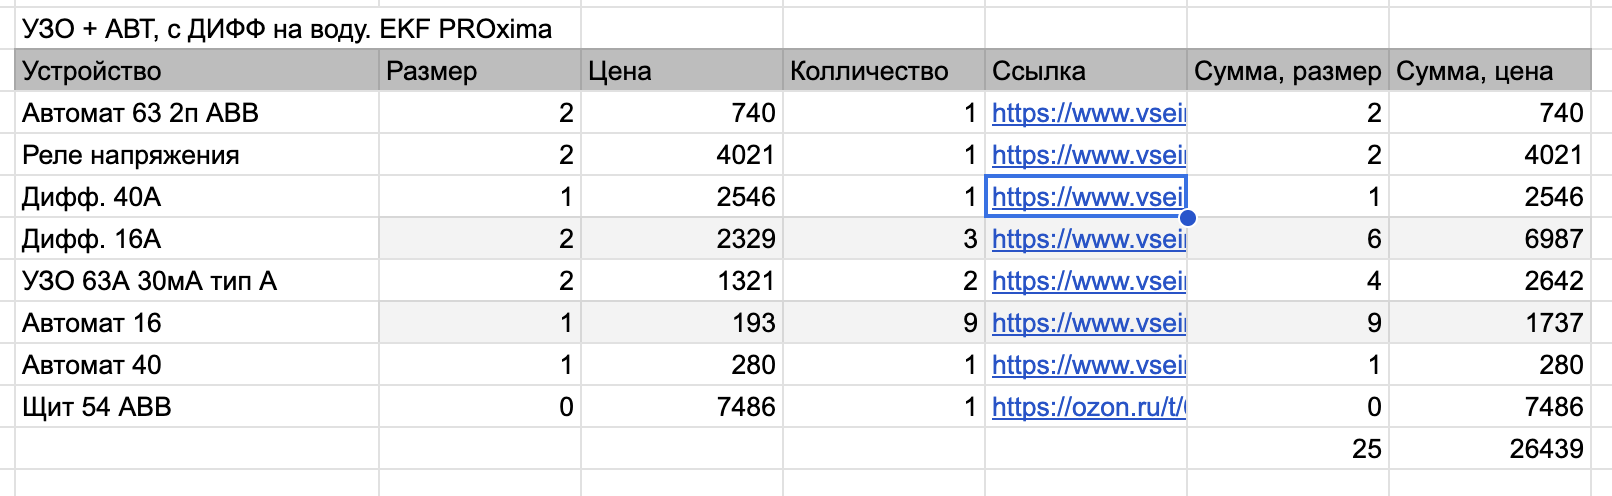Select the Размер column header cell

coord(480,71)
